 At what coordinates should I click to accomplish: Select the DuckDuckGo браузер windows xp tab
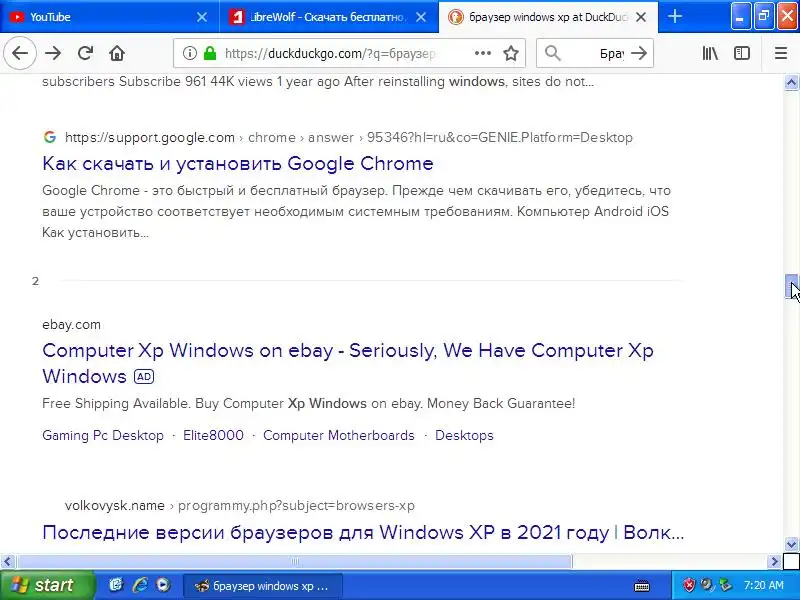tap(548, 17)
